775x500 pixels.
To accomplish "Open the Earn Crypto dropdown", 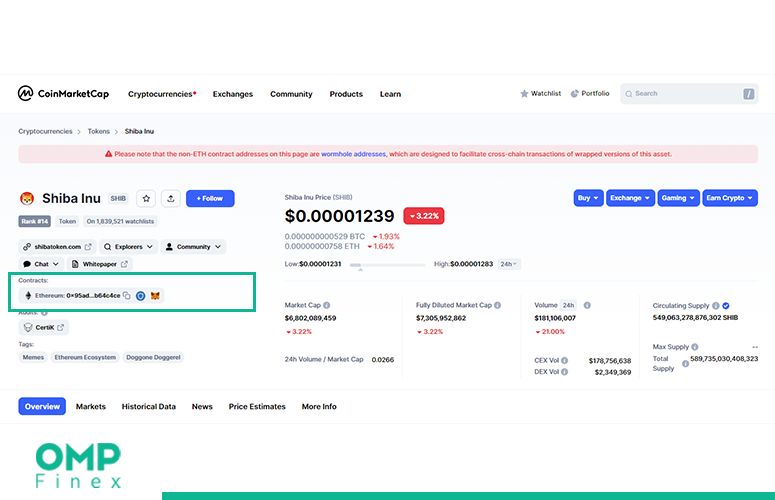I will (730, 198).
